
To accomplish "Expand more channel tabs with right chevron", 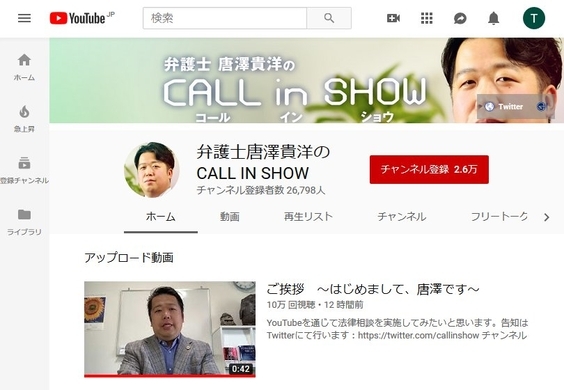I will click(x=547, y=217).
